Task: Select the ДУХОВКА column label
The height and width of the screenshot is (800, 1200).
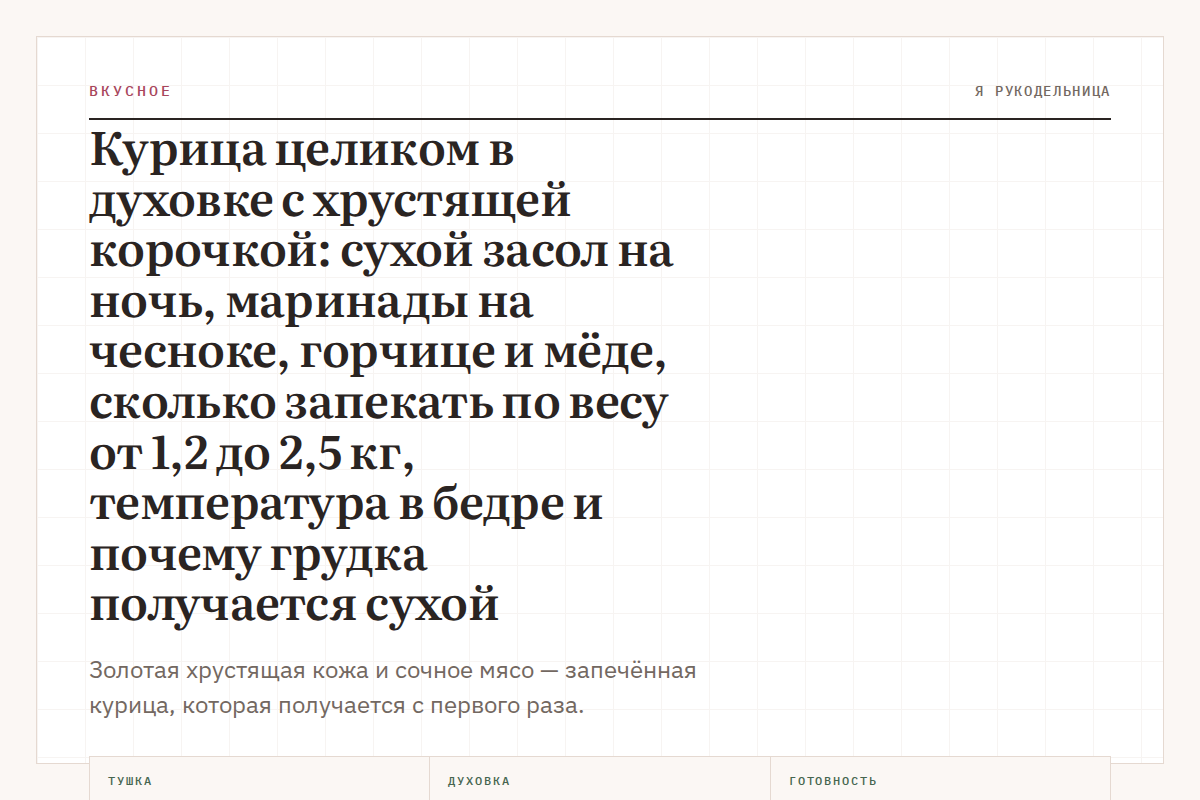Action: tap(479, 781)
